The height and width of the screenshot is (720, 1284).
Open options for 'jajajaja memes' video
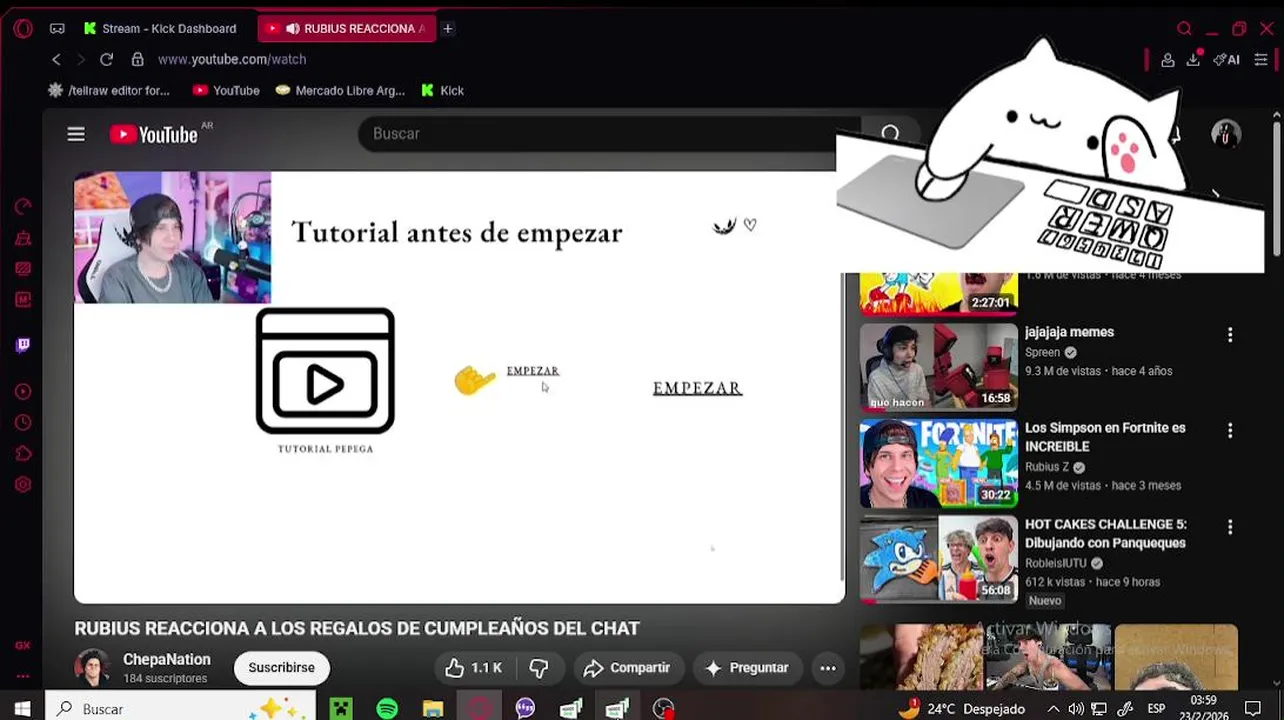tap(1230, 335)
